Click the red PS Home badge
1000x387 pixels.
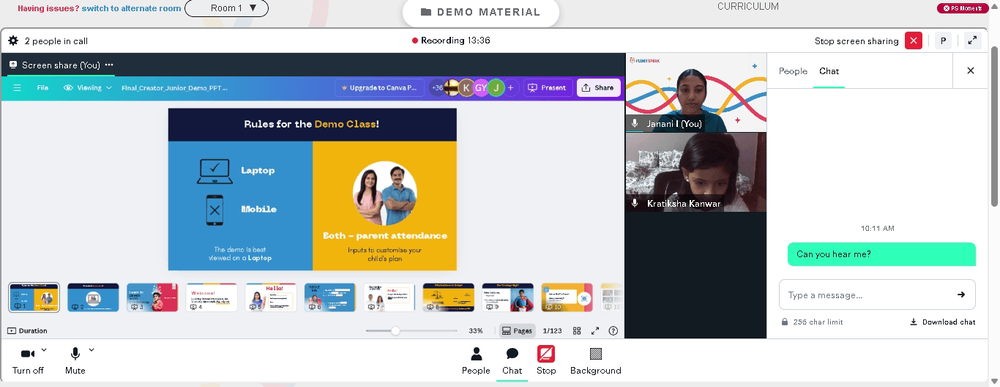click(962, 8)
